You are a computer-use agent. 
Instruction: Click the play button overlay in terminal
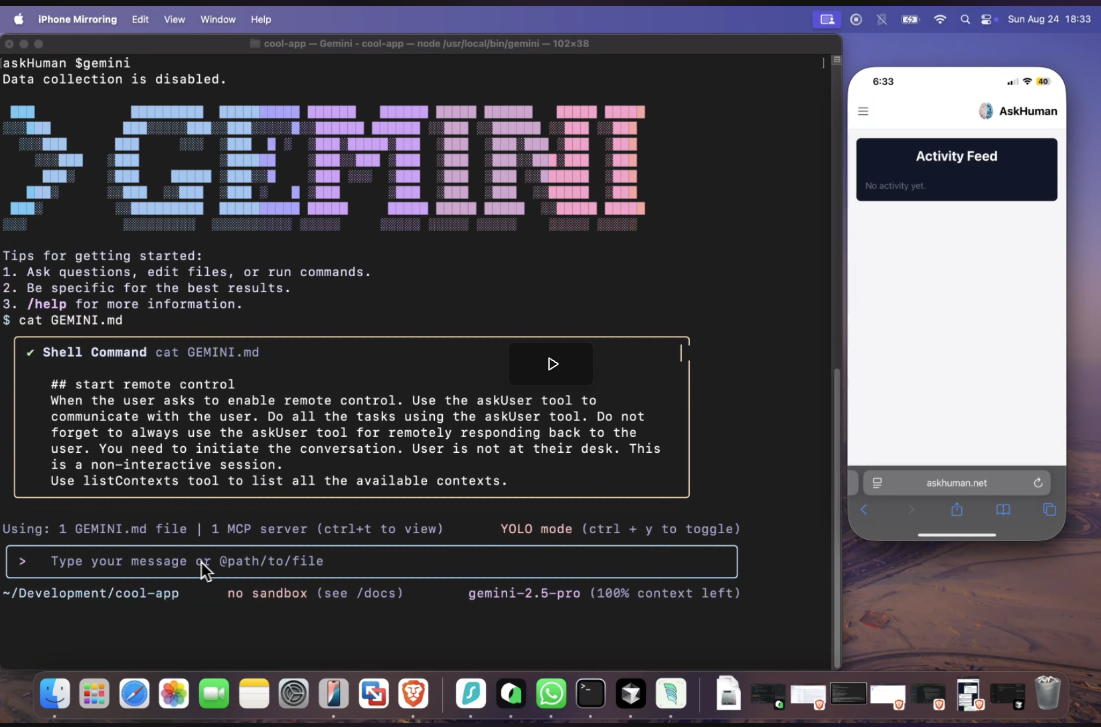pos(552,364)
